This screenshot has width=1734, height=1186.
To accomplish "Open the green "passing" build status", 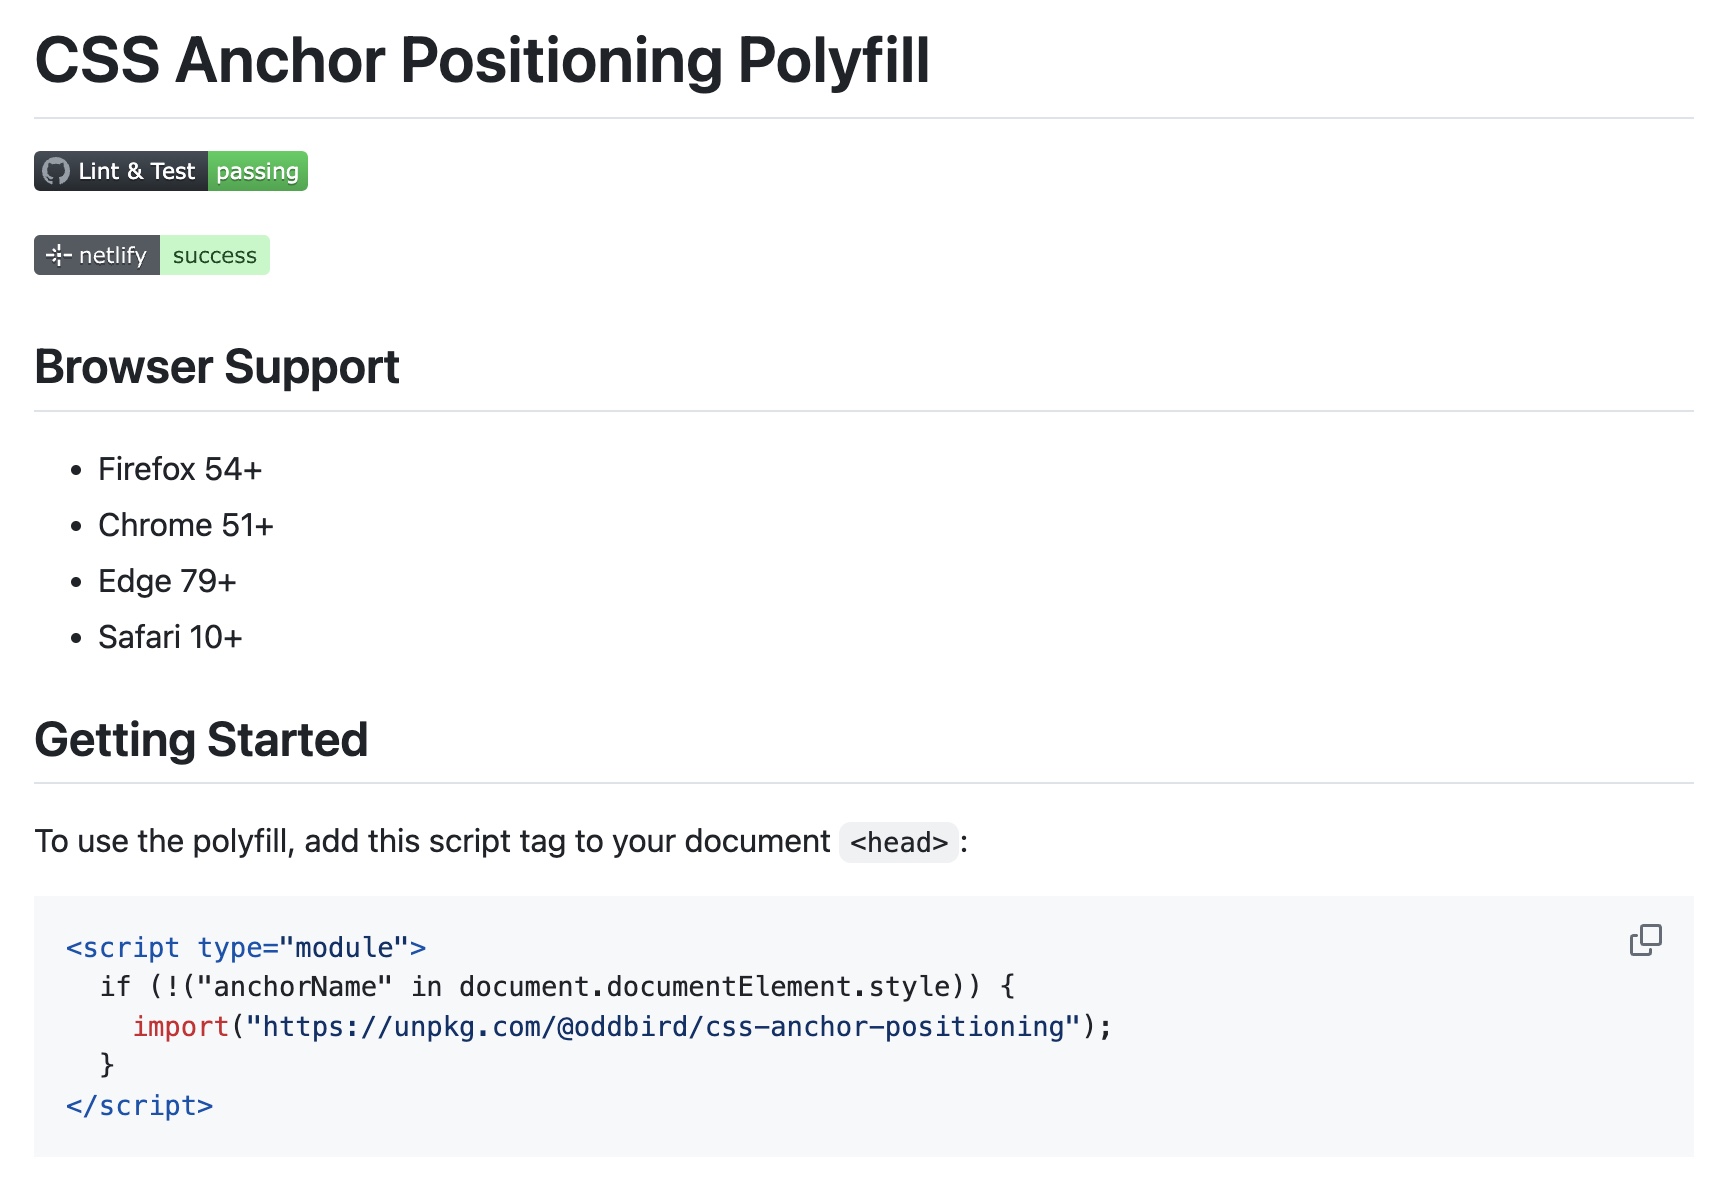I will click(x=257, y=171).
